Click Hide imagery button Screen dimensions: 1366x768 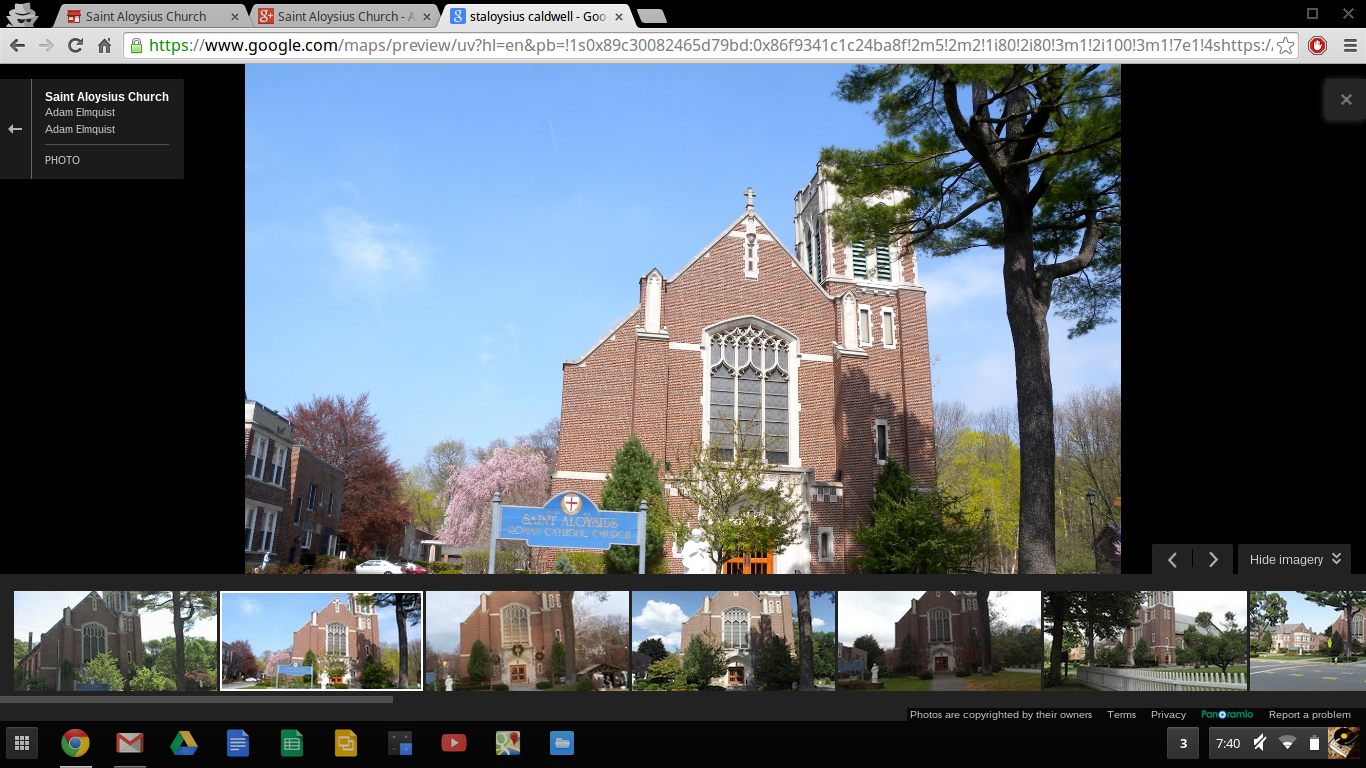point(1294,559)
